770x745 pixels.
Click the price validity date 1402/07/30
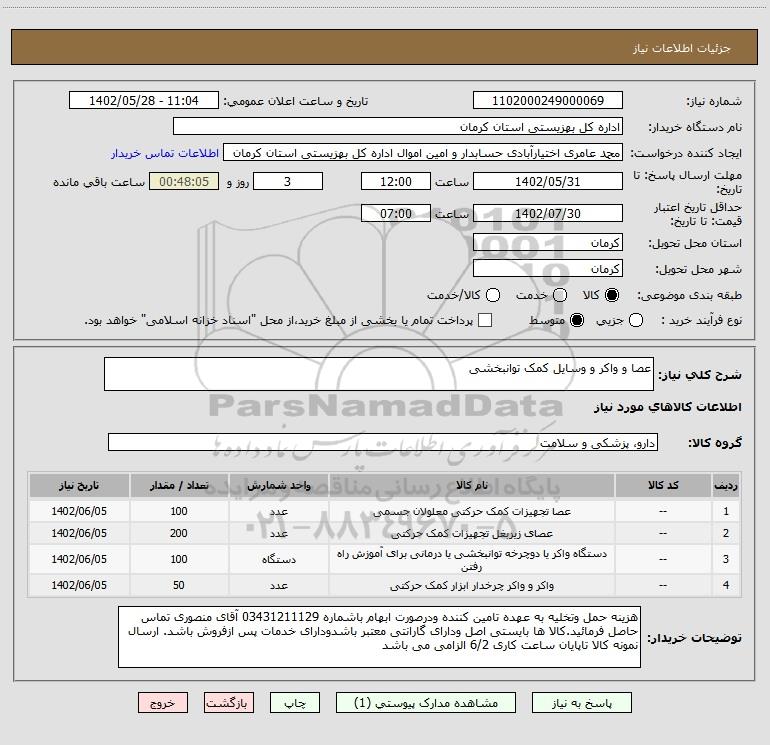(548, 214)
